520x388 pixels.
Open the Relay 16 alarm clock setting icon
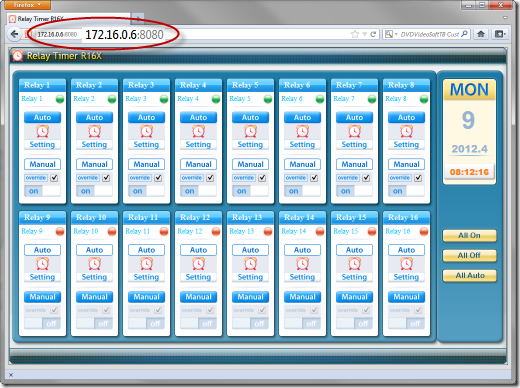click(x=406, y=264)
